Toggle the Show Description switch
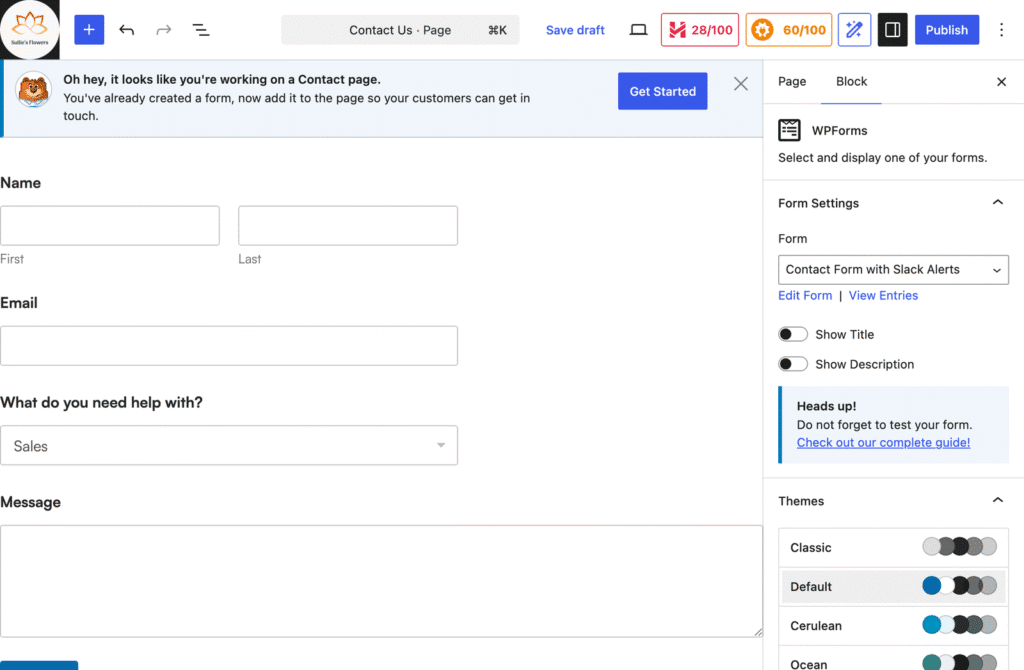The width and height of the screenshot is (1024, 670). click(x=793, y=364)
